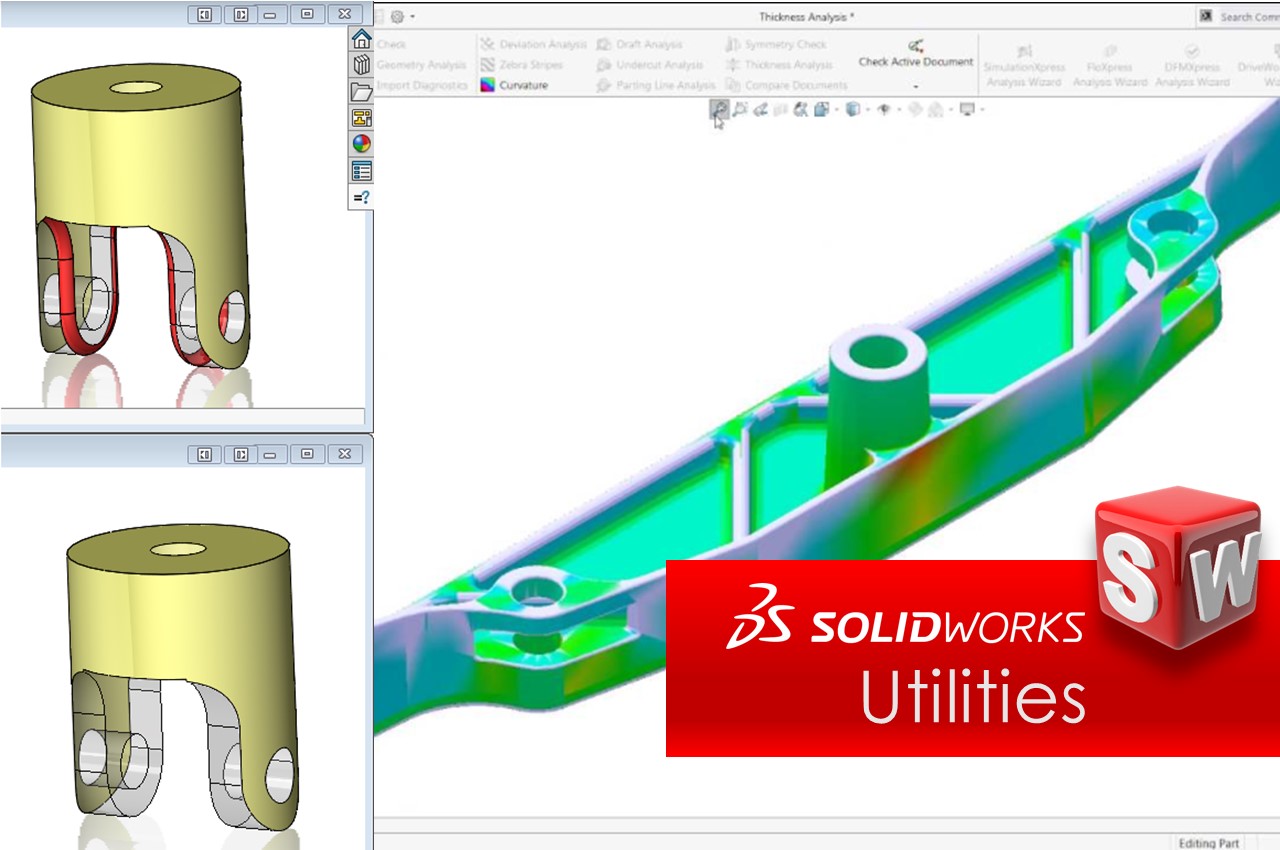Start FloXpress Analysis Wizard
This screenshot has height=850, width=1280.
(x=1110, y=66)
